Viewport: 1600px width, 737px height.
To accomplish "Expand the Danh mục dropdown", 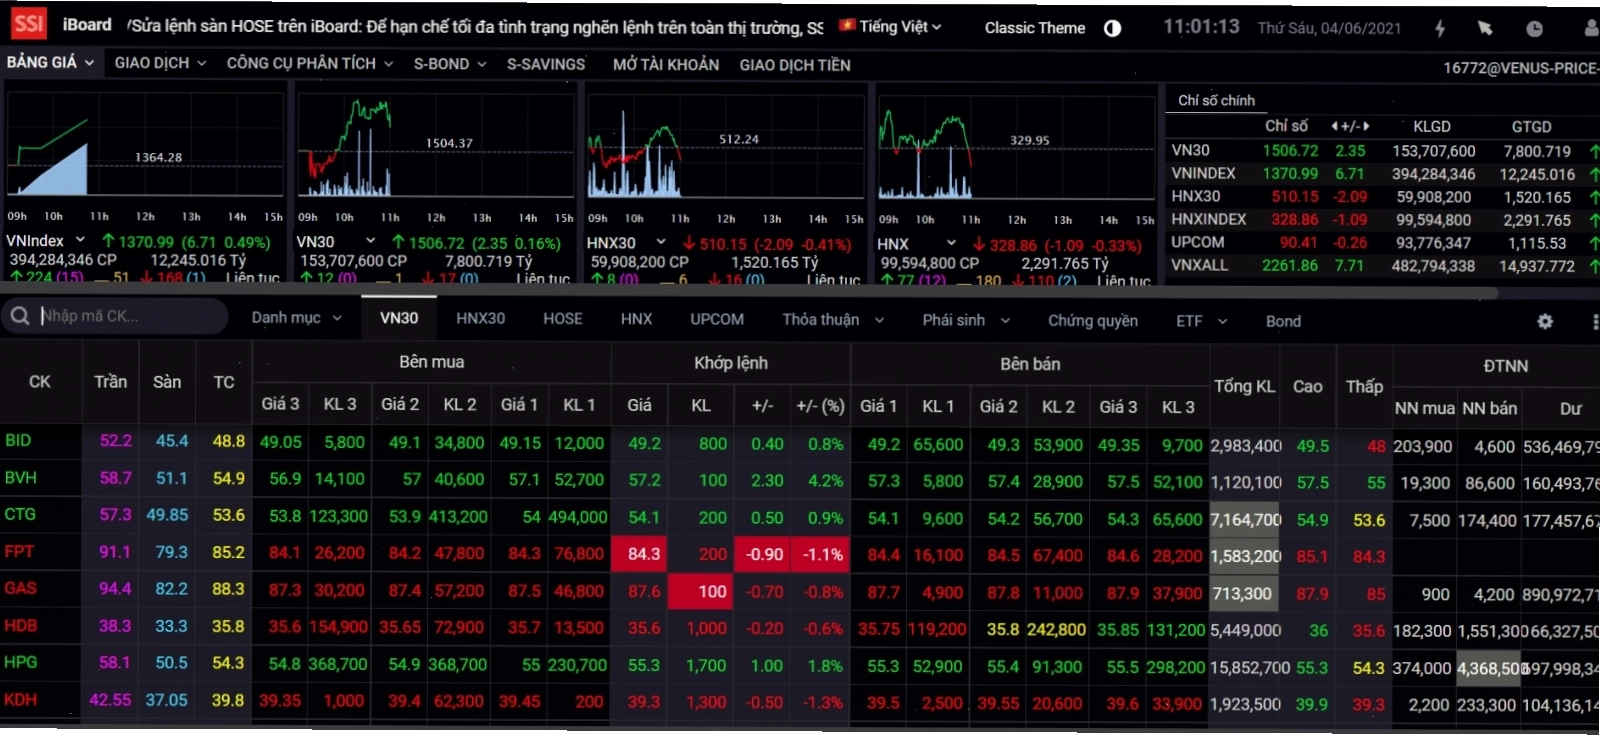I will click(x=296, y=317).
